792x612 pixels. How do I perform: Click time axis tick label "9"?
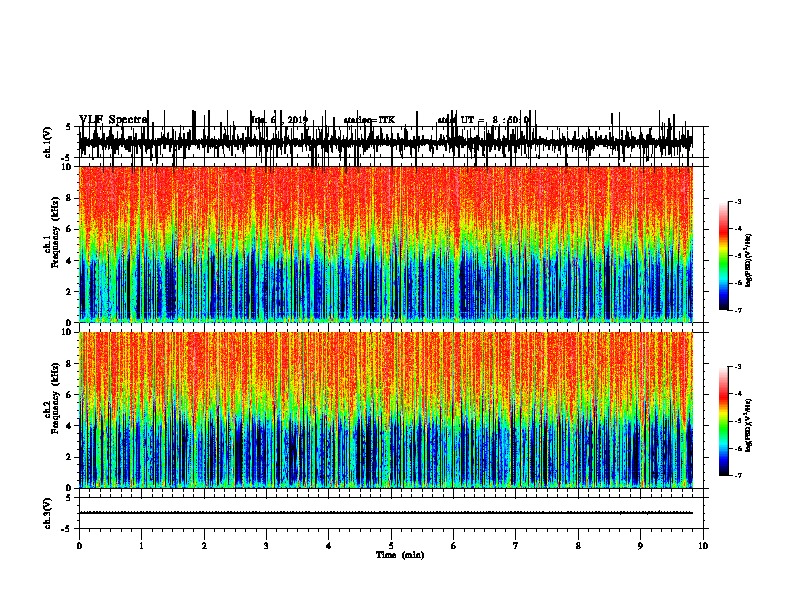tap(640, 546)
